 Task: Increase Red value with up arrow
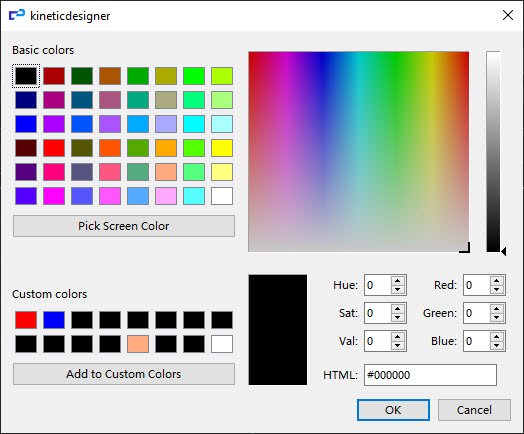click(497, 281)
